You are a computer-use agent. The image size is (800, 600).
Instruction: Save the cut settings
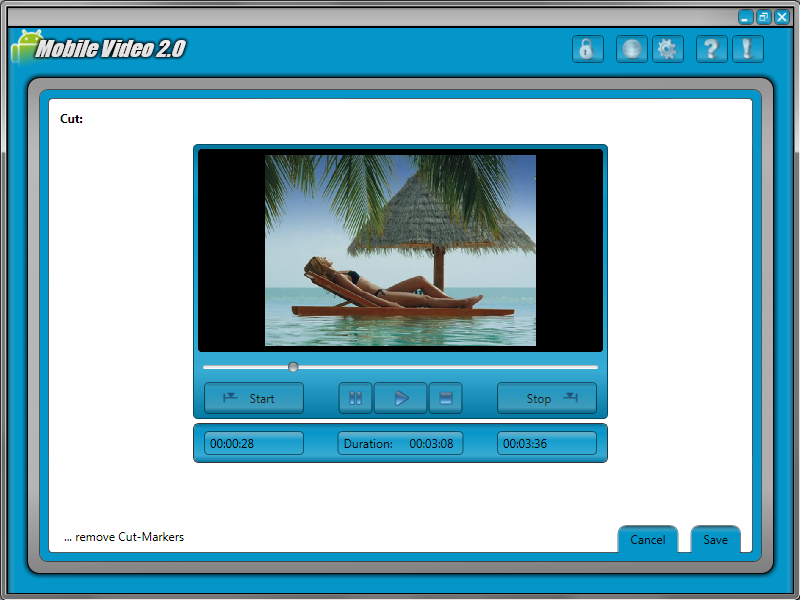click(715, 539)
